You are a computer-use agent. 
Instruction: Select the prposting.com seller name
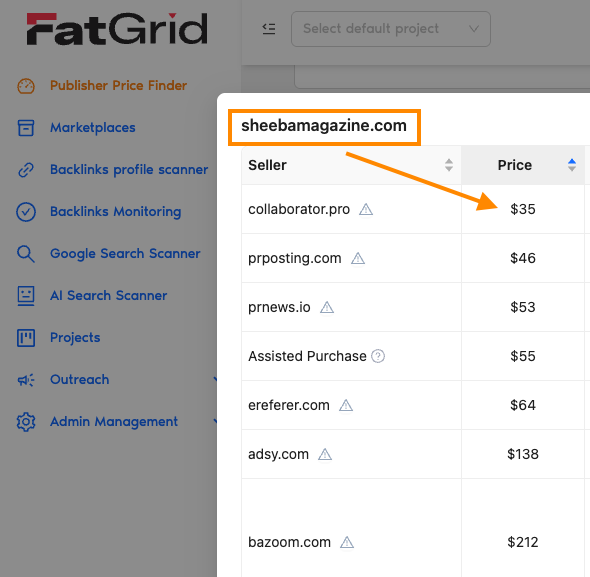point(295,258)
